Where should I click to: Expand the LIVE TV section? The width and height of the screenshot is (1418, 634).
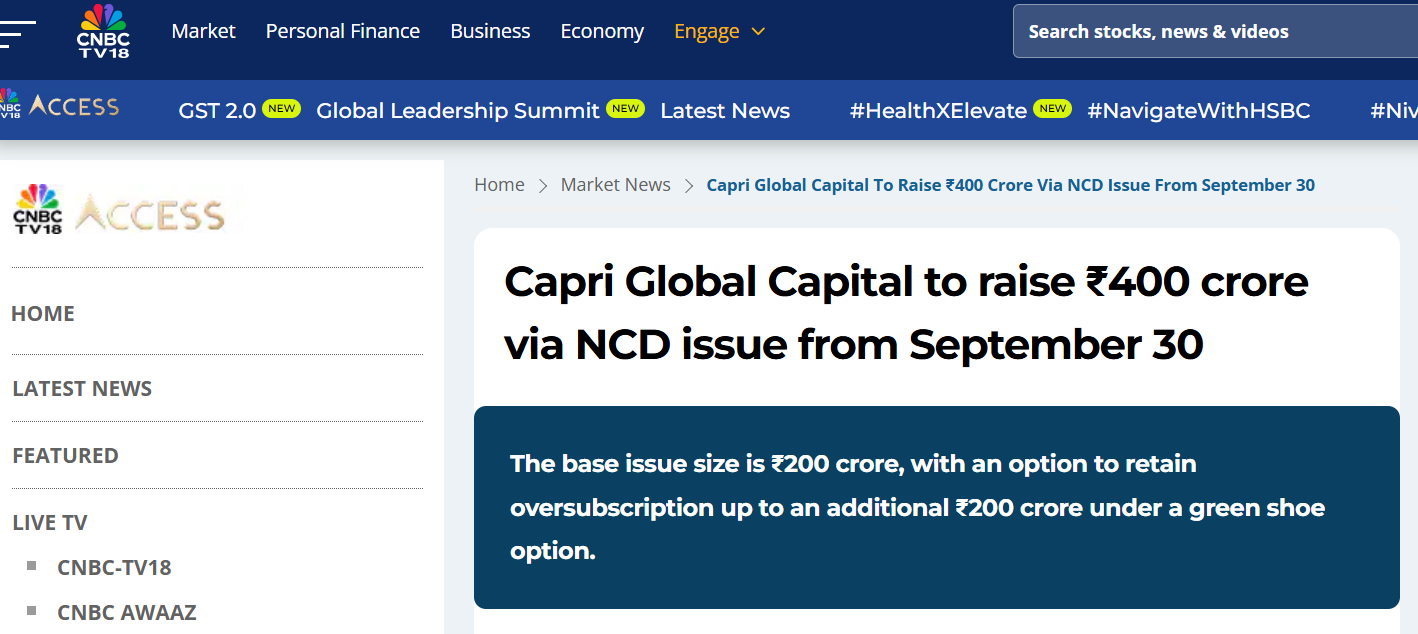click(48, 522)
